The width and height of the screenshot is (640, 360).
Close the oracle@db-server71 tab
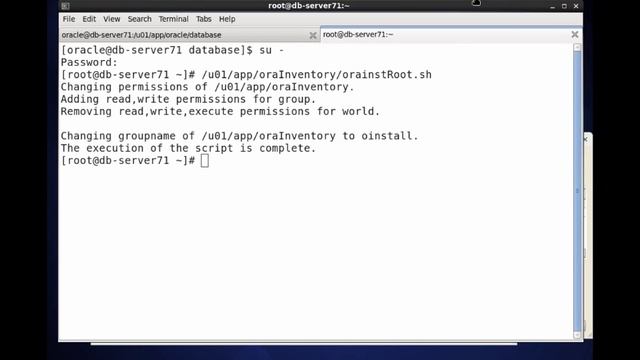[x=313, y=36]
